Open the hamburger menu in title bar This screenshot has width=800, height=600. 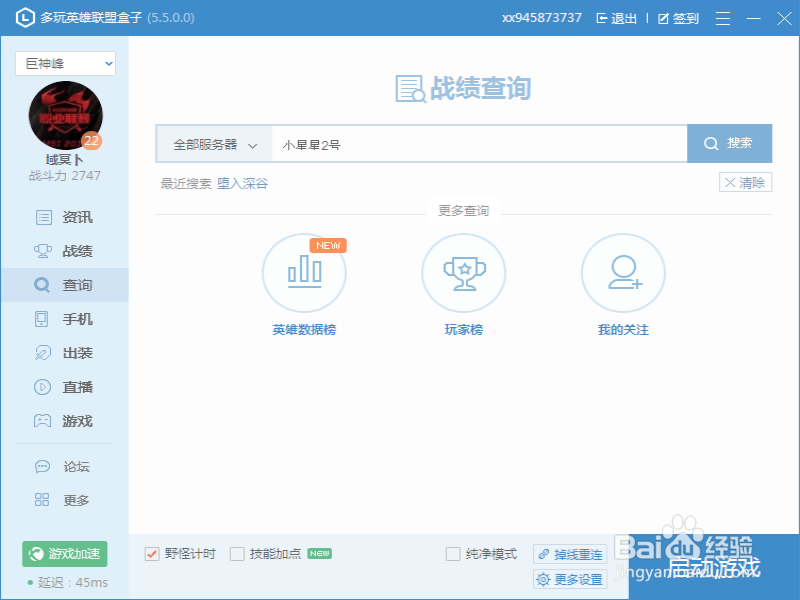coord(722,19)
